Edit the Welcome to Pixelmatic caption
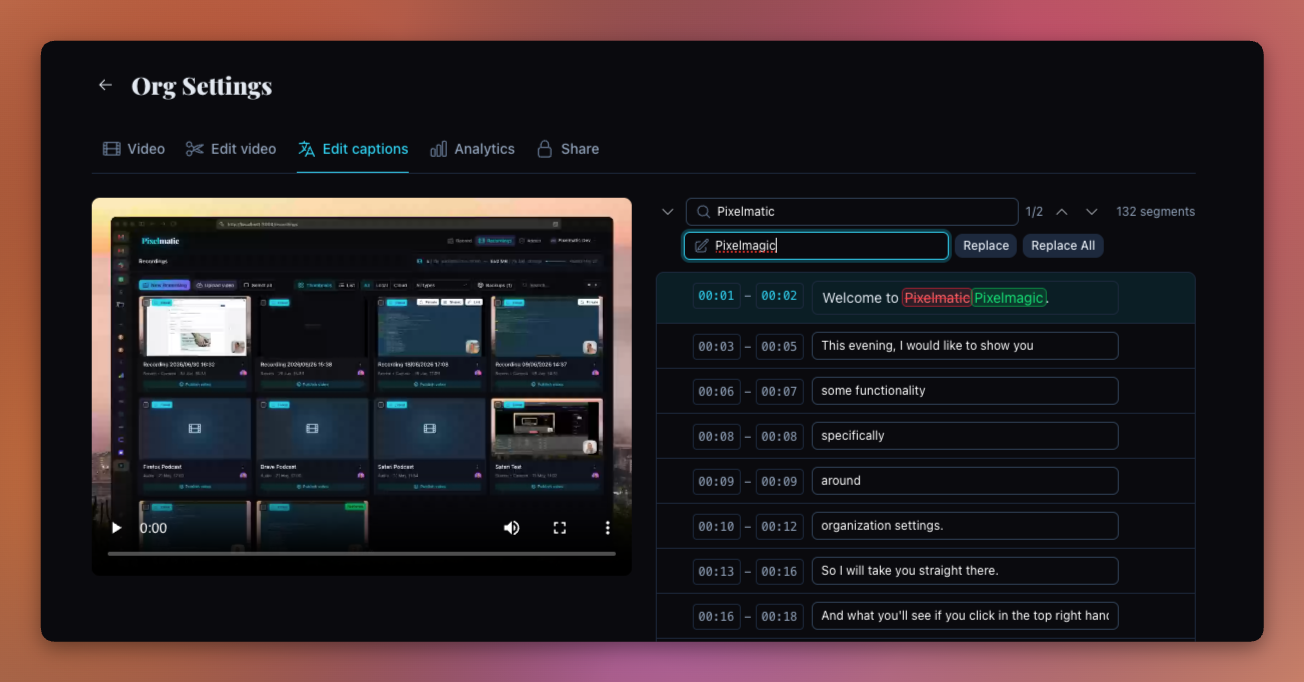Viewport: 1304px width, 682px height. click(965, 298)
